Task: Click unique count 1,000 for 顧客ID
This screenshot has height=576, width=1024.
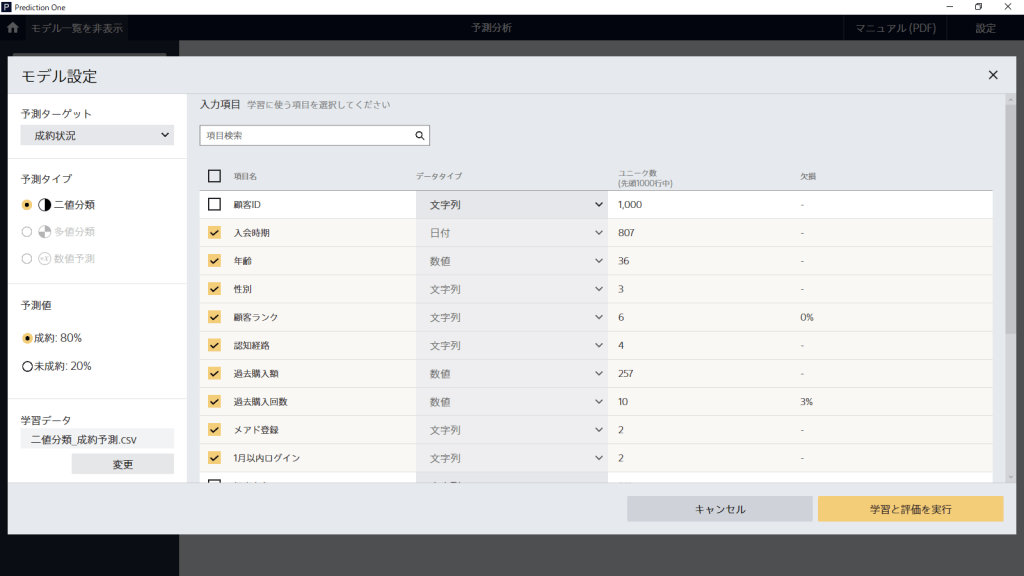Action: pos(630,204)
